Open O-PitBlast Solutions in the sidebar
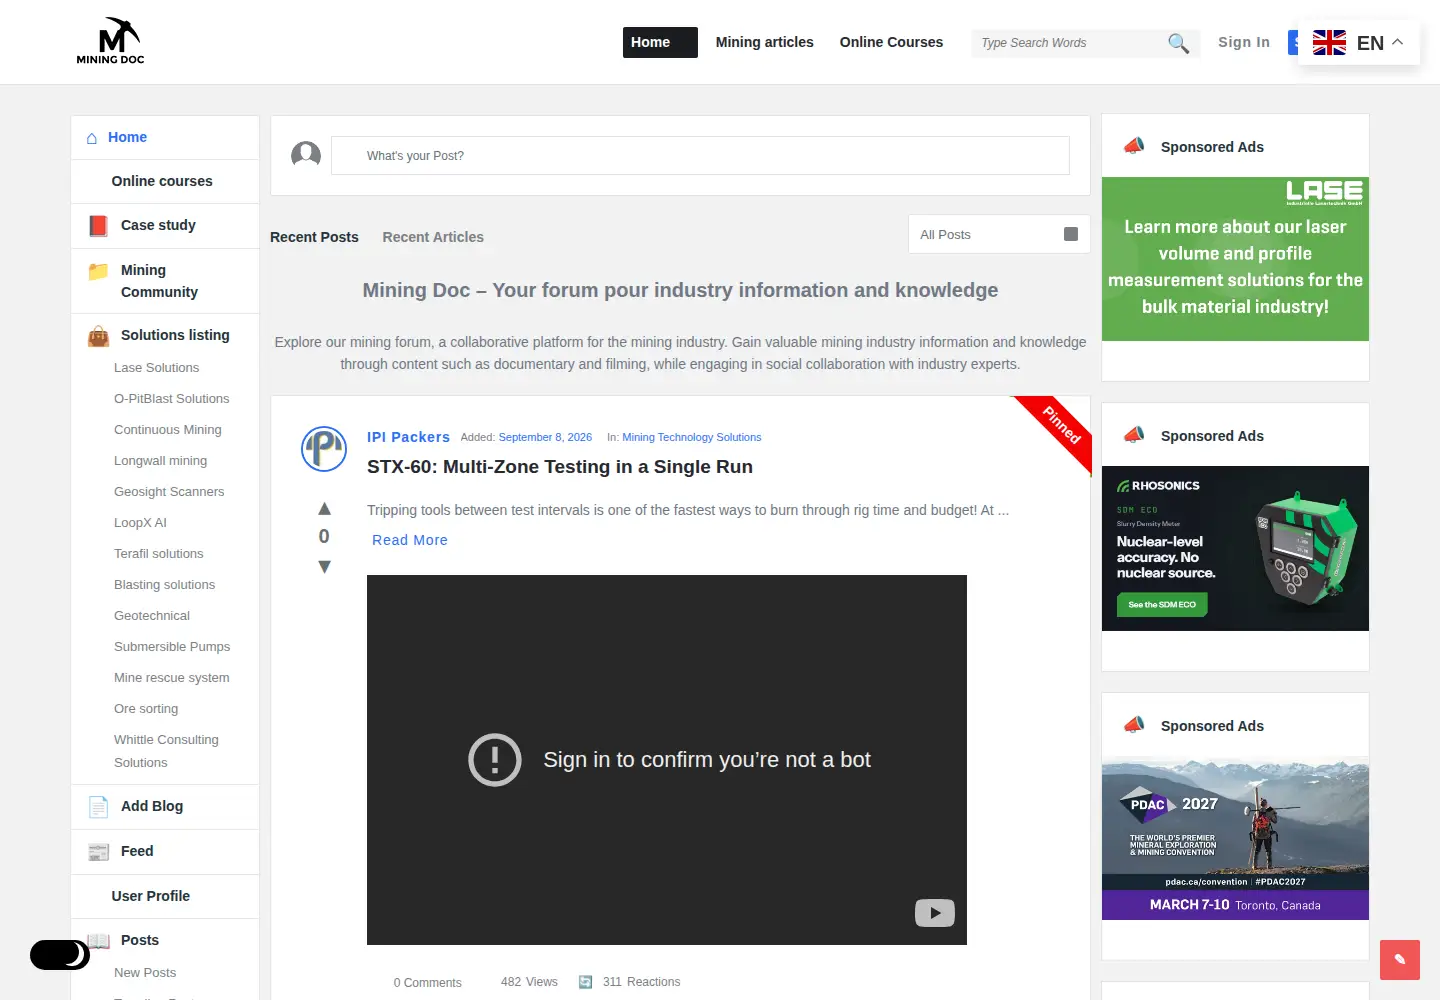1440x1000 pixels. coord(172,399)
